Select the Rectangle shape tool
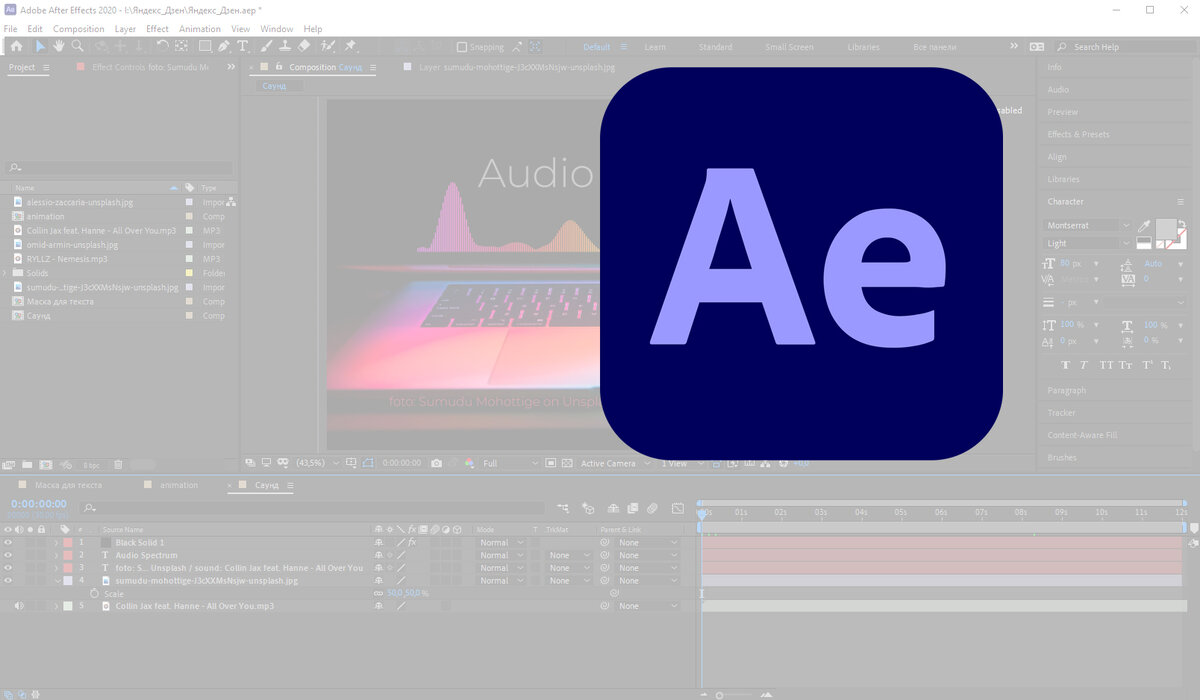Screen dimensions: 1200x700 click(204, 46)
